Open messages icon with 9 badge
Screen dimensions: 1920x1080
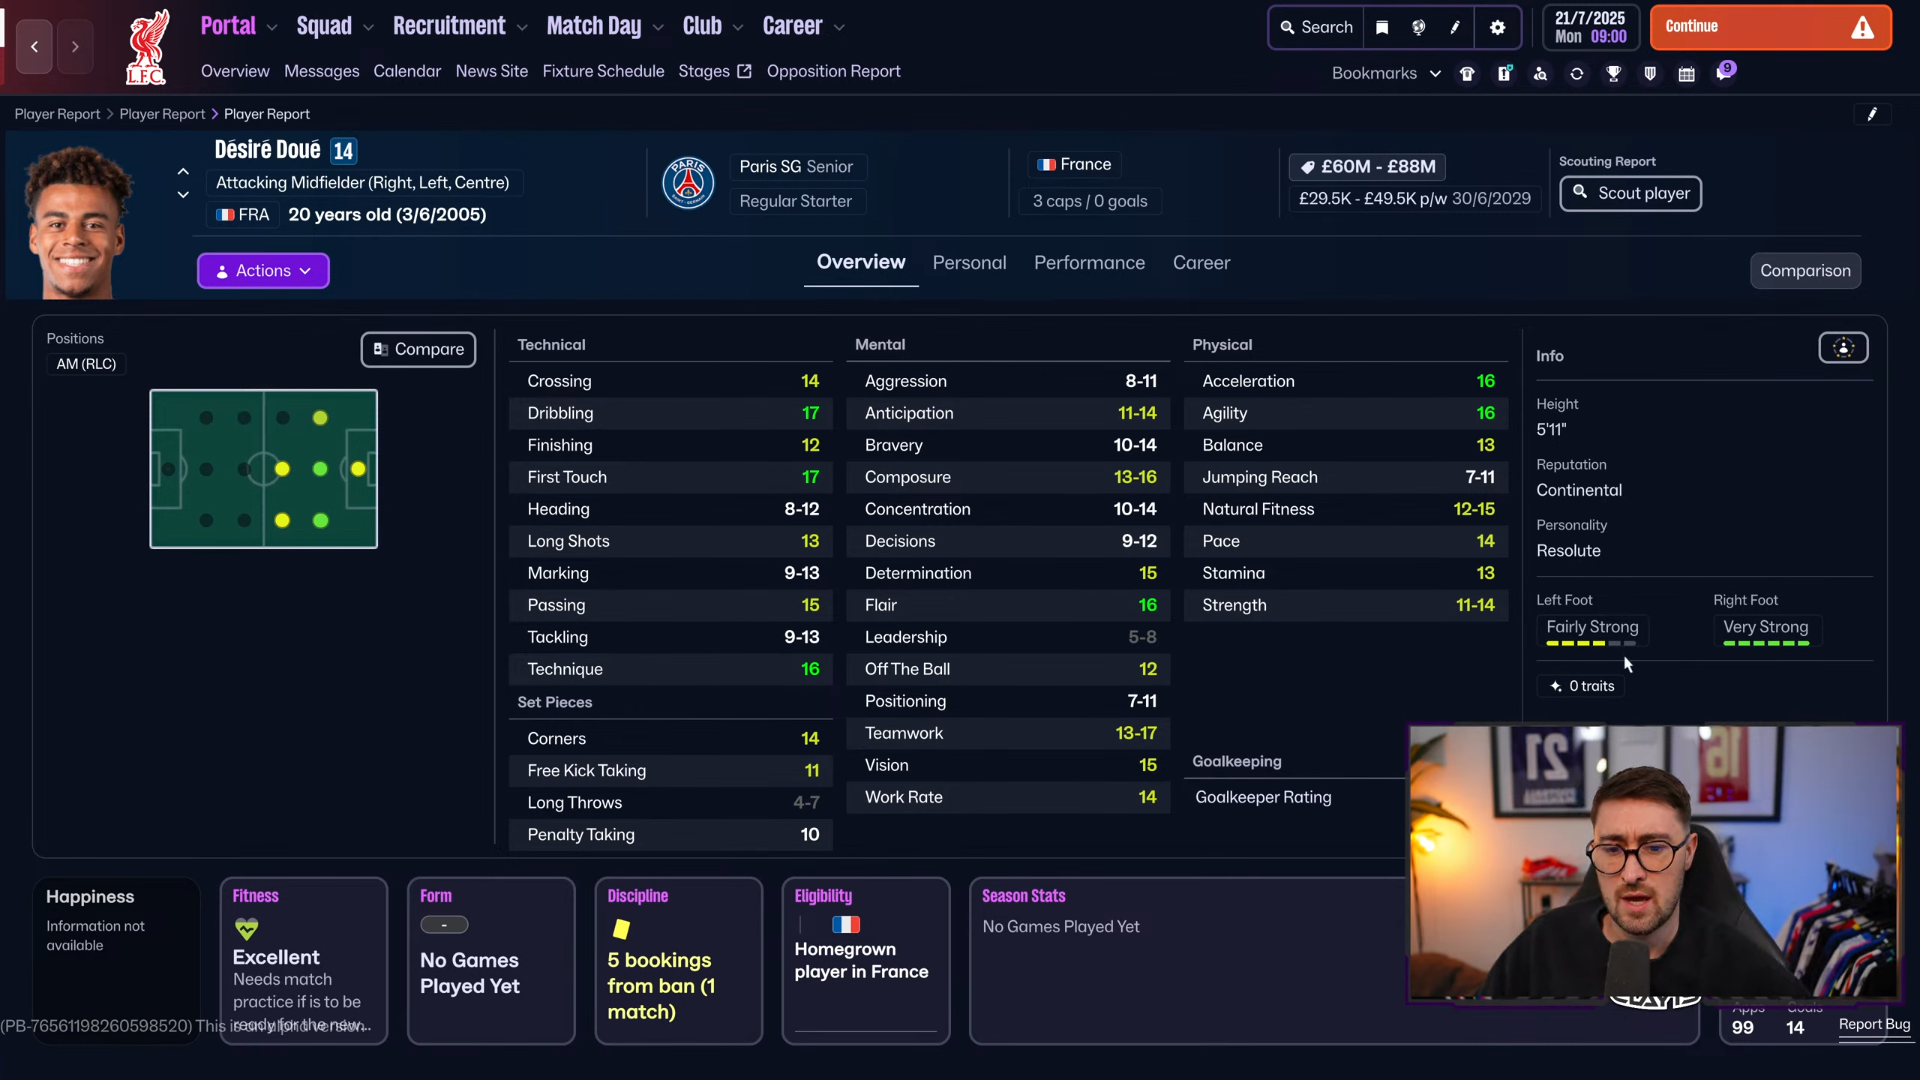[1724, 72]
